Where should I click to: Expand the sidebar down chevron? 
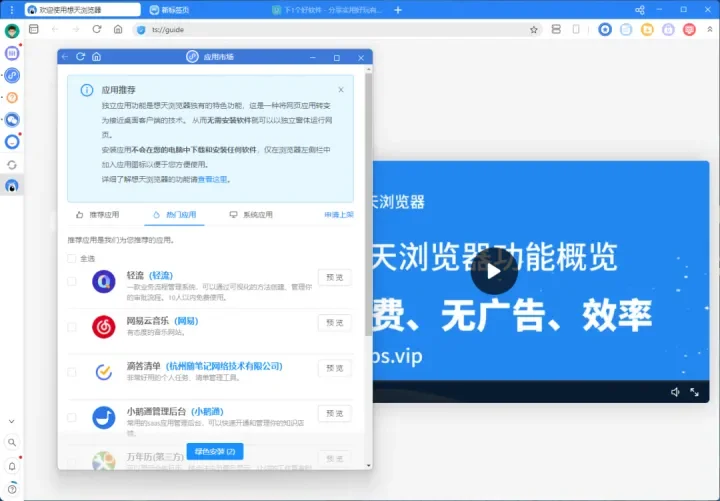[x=12, y=421]
